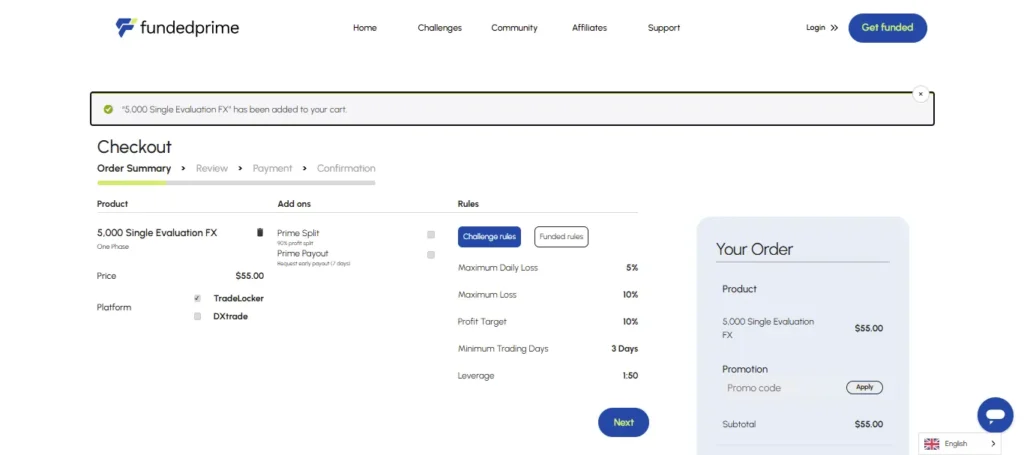Click the TradeLocker label
1024x455 pixels.
238,298
